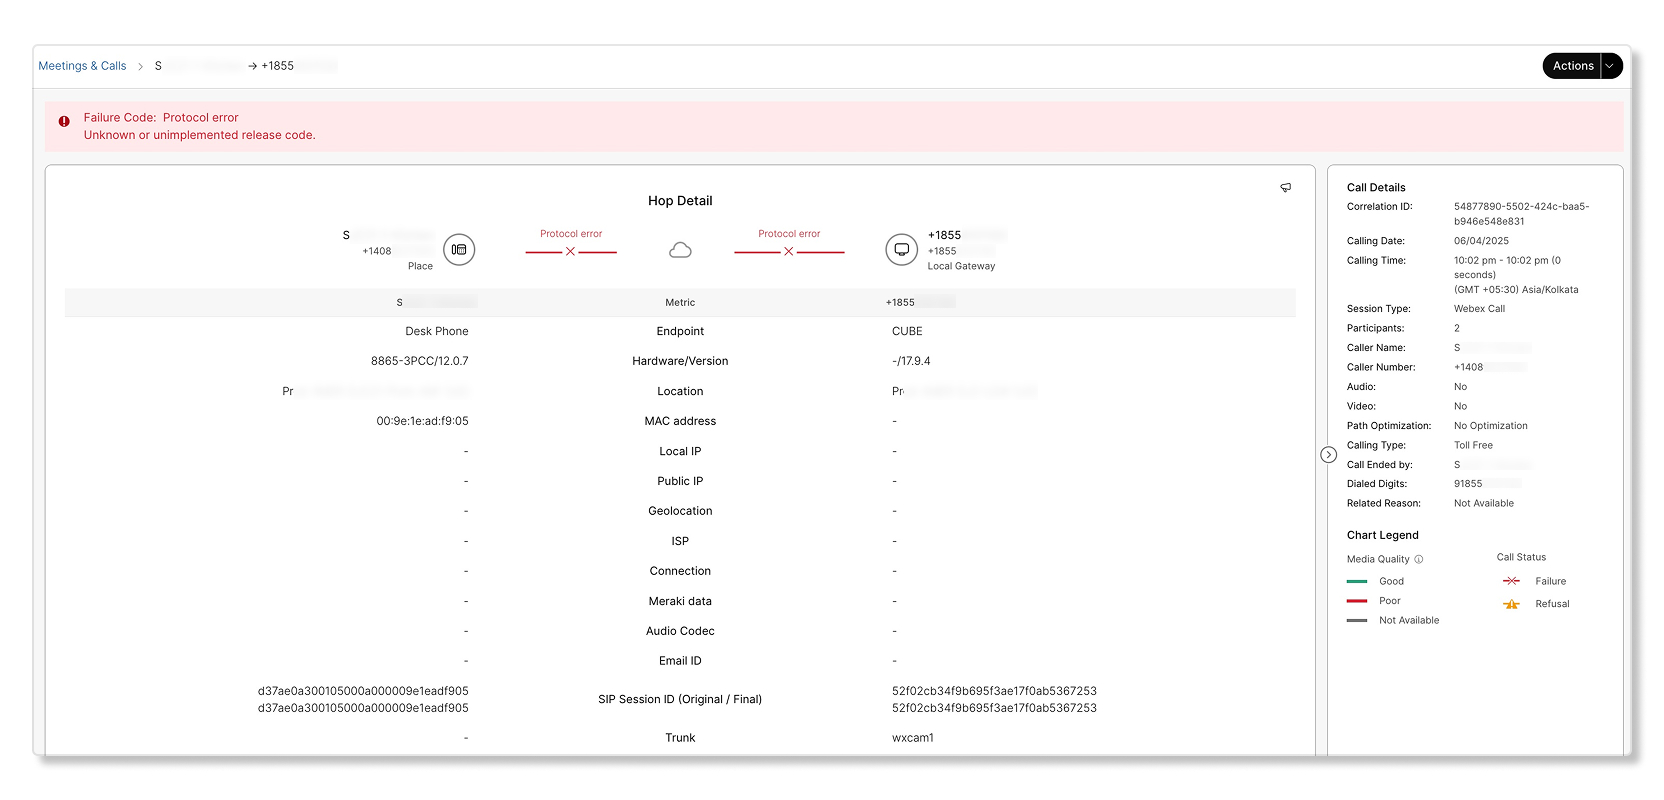Click the Failure call status icon
1664x800 pixels.
(x=1511, y=581)
